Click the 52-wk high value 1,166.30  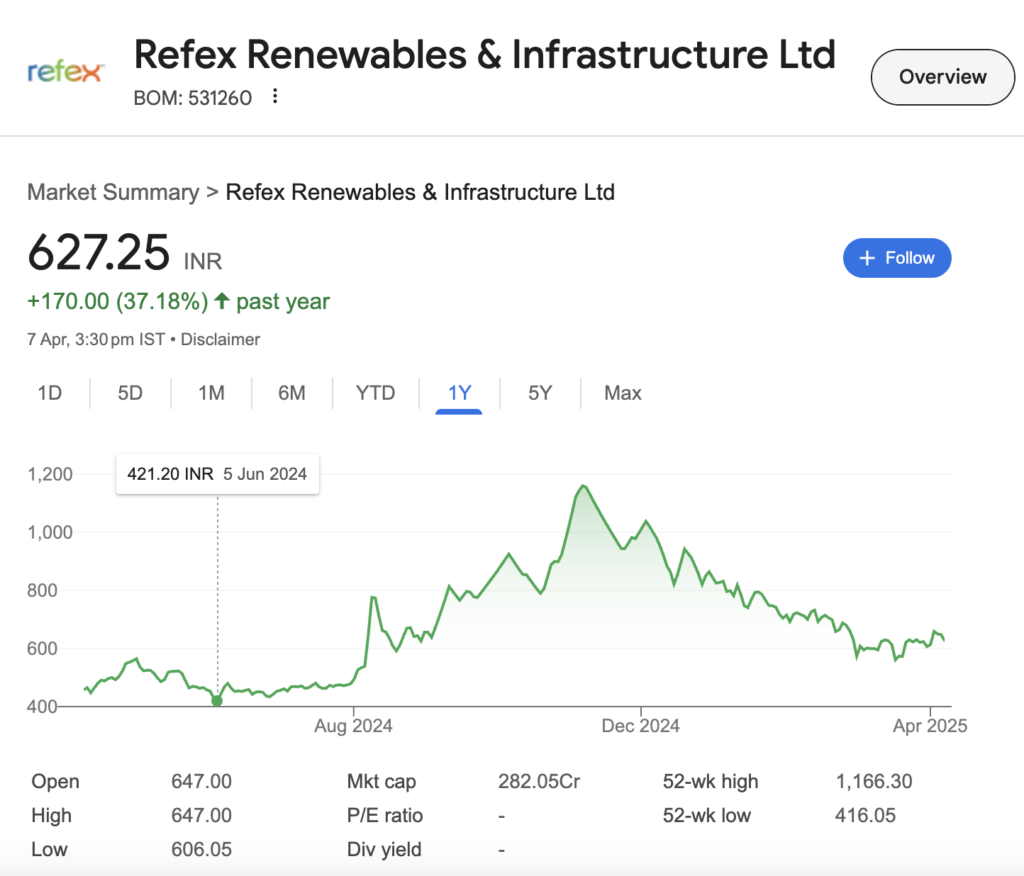click(x=874, y=781)
